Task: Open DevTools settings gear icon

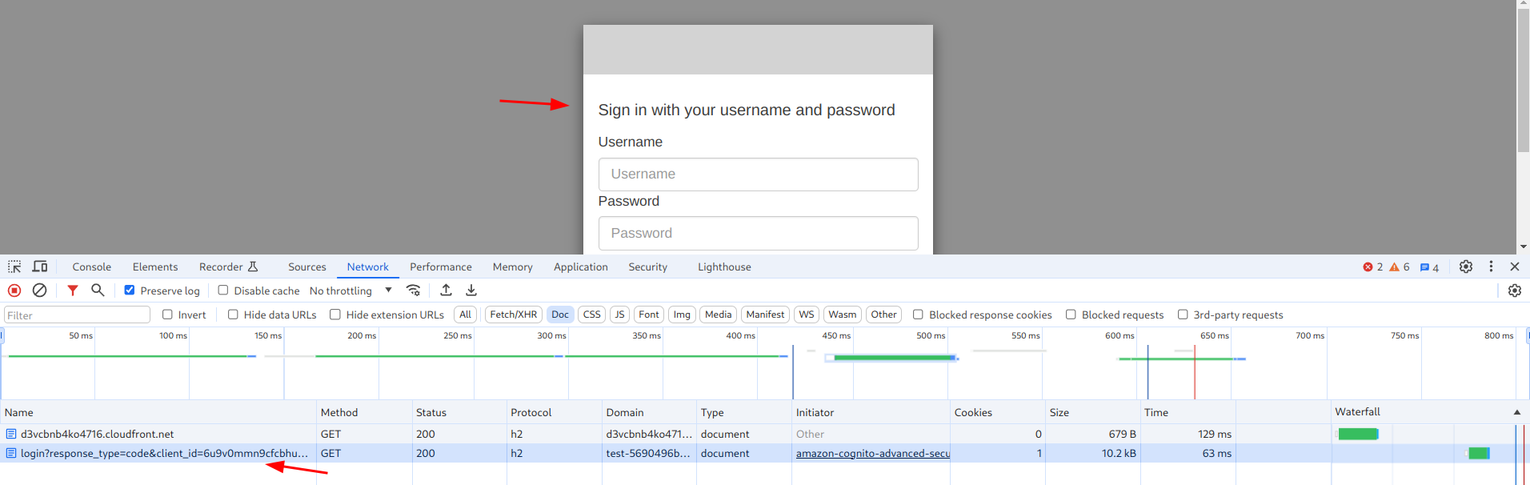Action: [x=1466, y=267]
